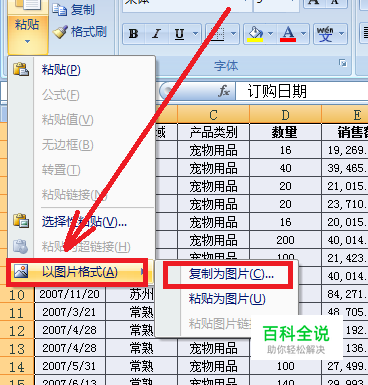Click quantity cell 100 in row 14
This screenshot has height=385, width=368.
click(285, 366)
